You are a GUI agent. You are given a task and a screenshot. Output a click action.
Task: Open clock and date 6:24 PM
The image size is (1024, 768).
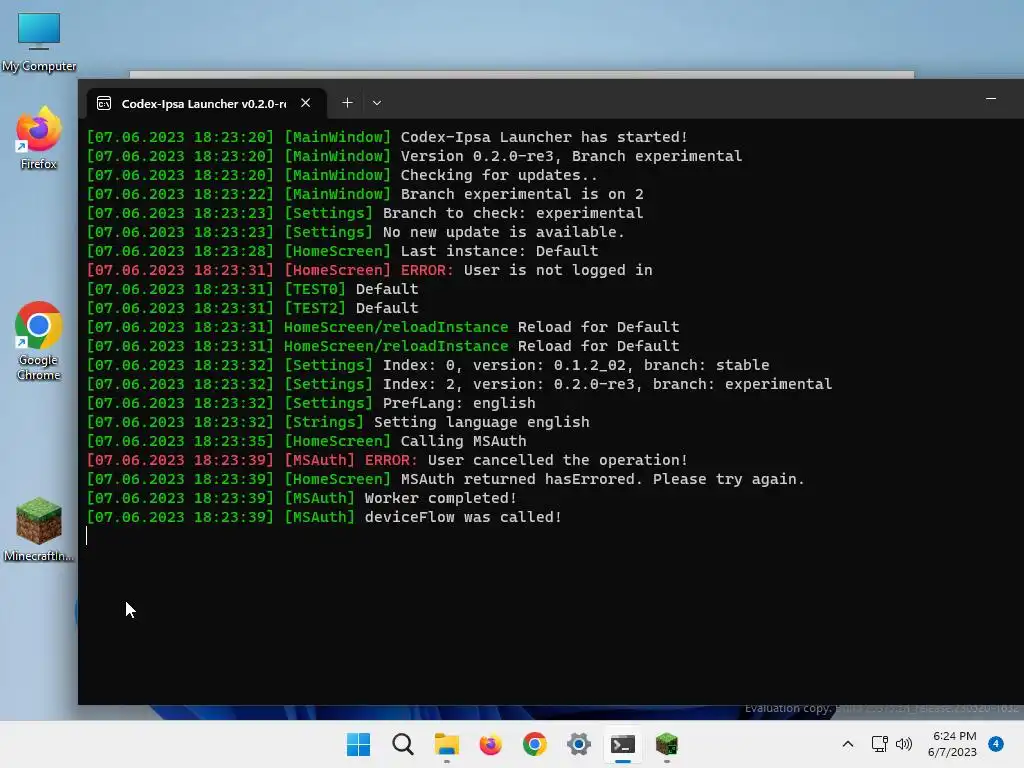coord(953,744)
